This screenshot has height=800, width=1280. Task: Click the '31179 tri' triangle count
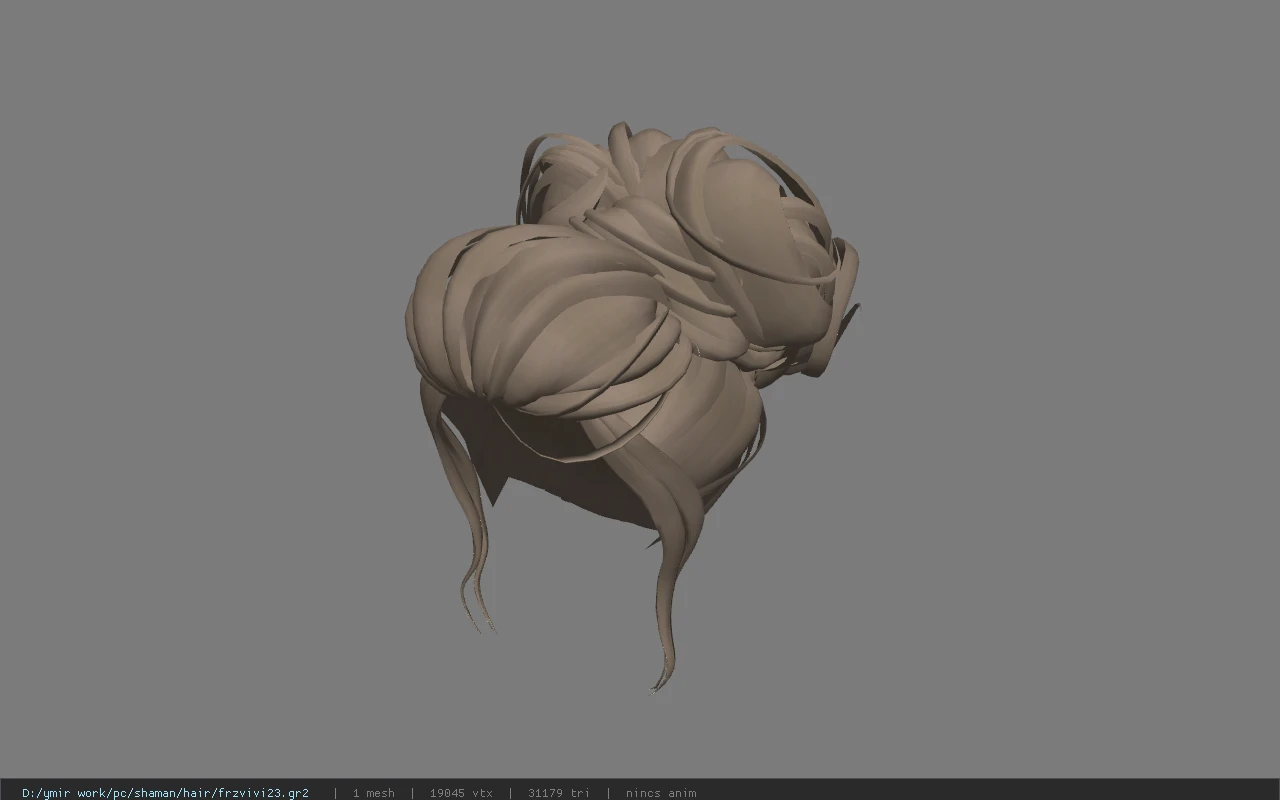click(x=558, y=793)
